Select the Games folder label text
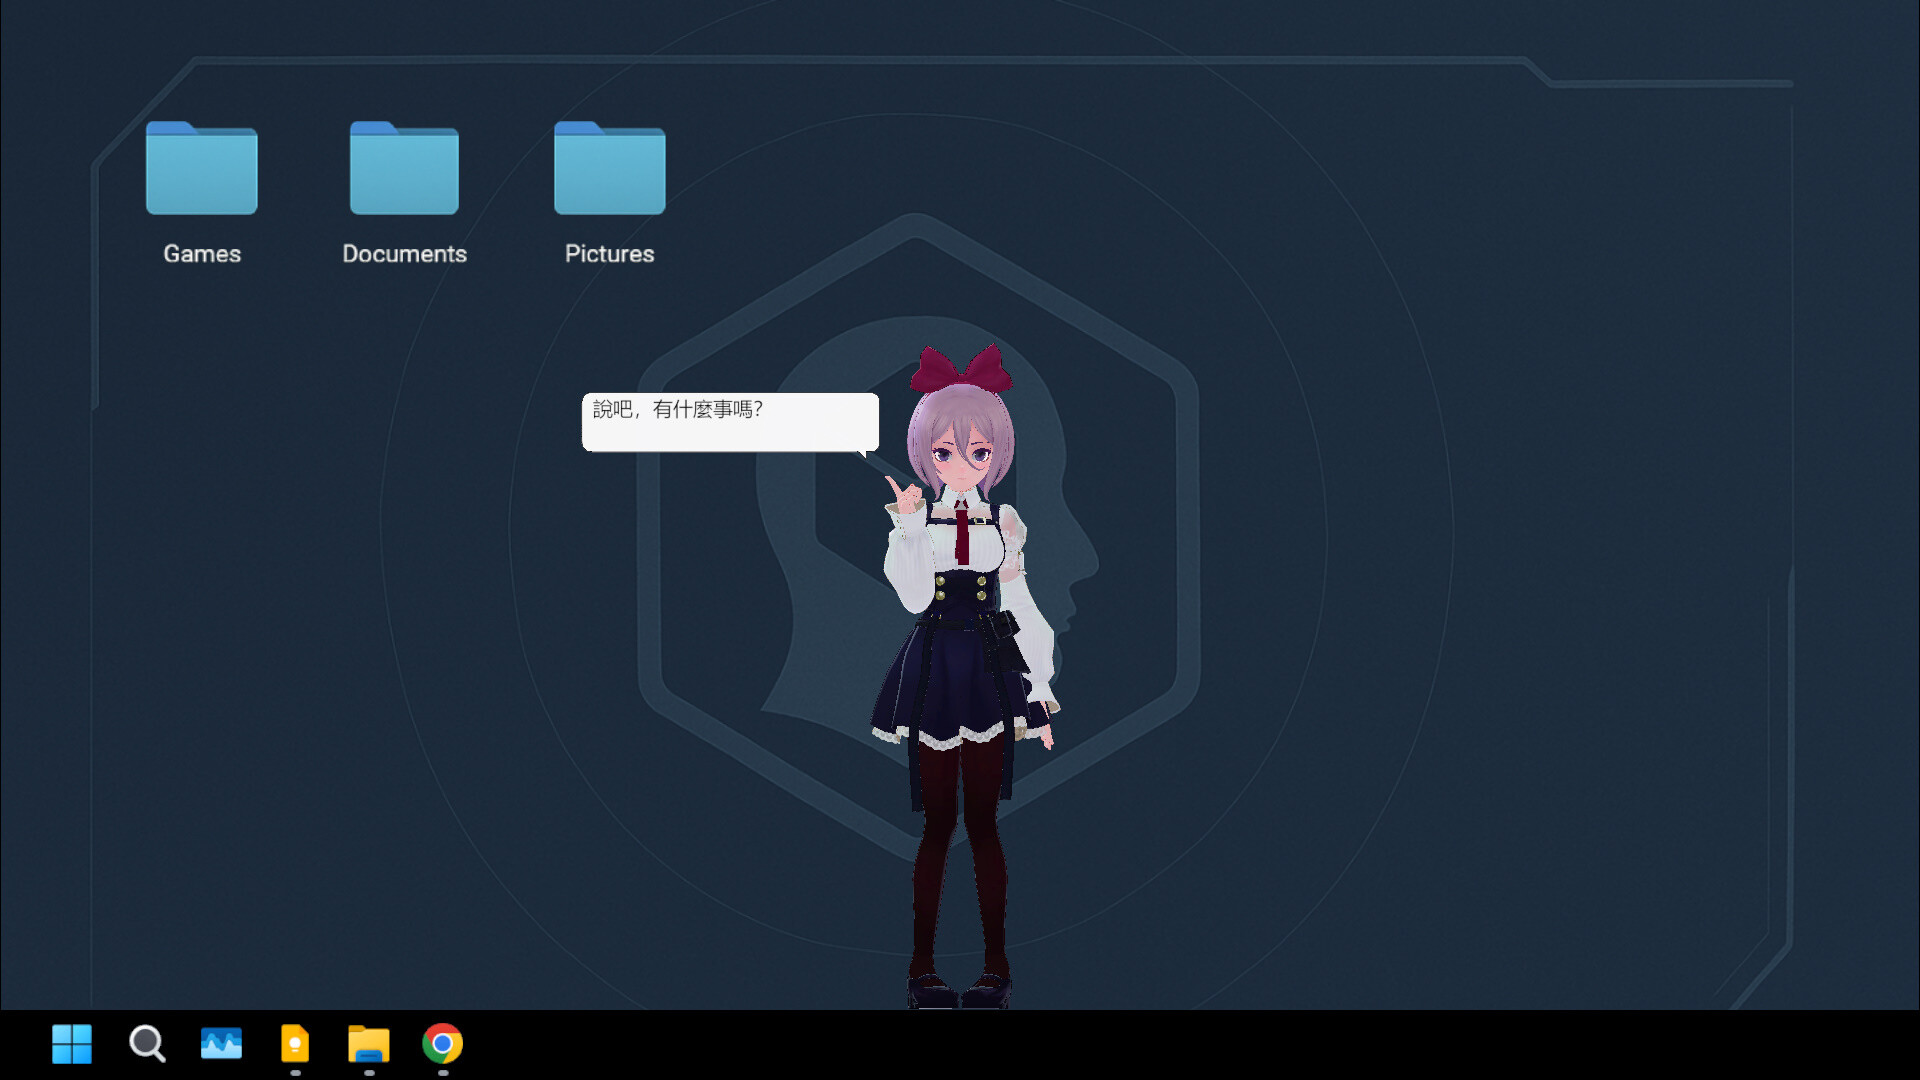 click(200, 253)
